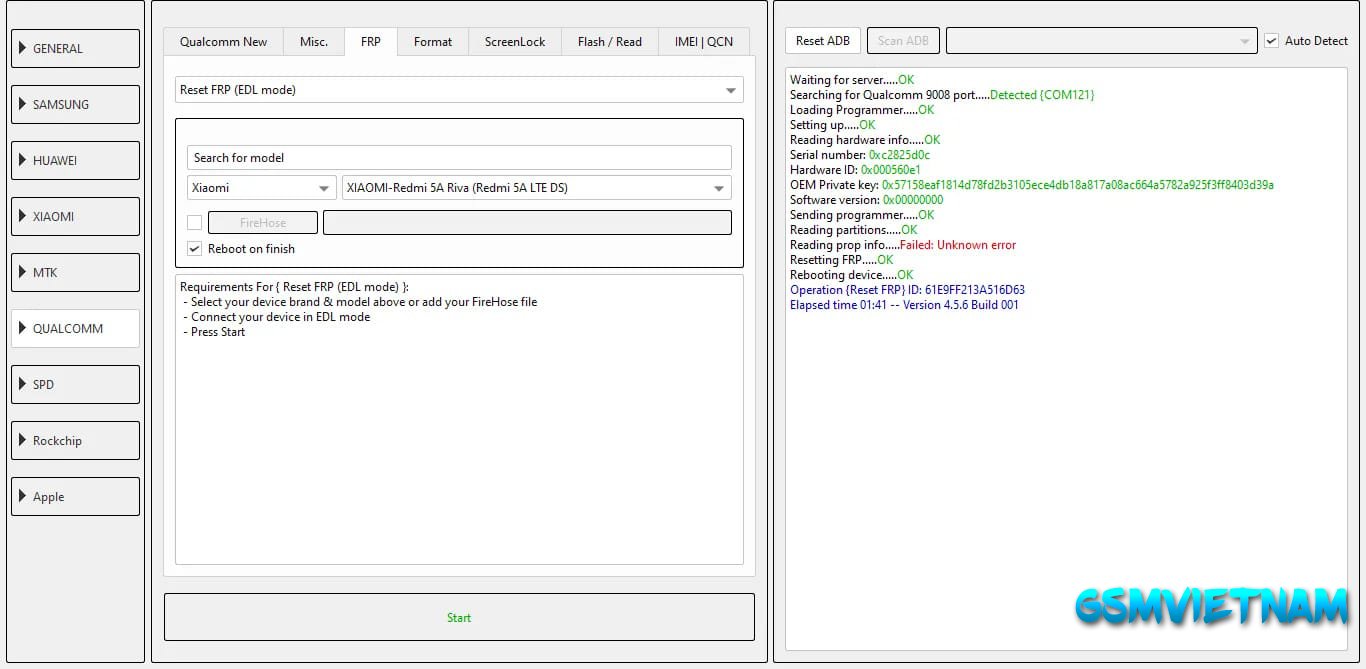Click the FireHose browse button
The image size is (1366, 669).
coord(263,223)
